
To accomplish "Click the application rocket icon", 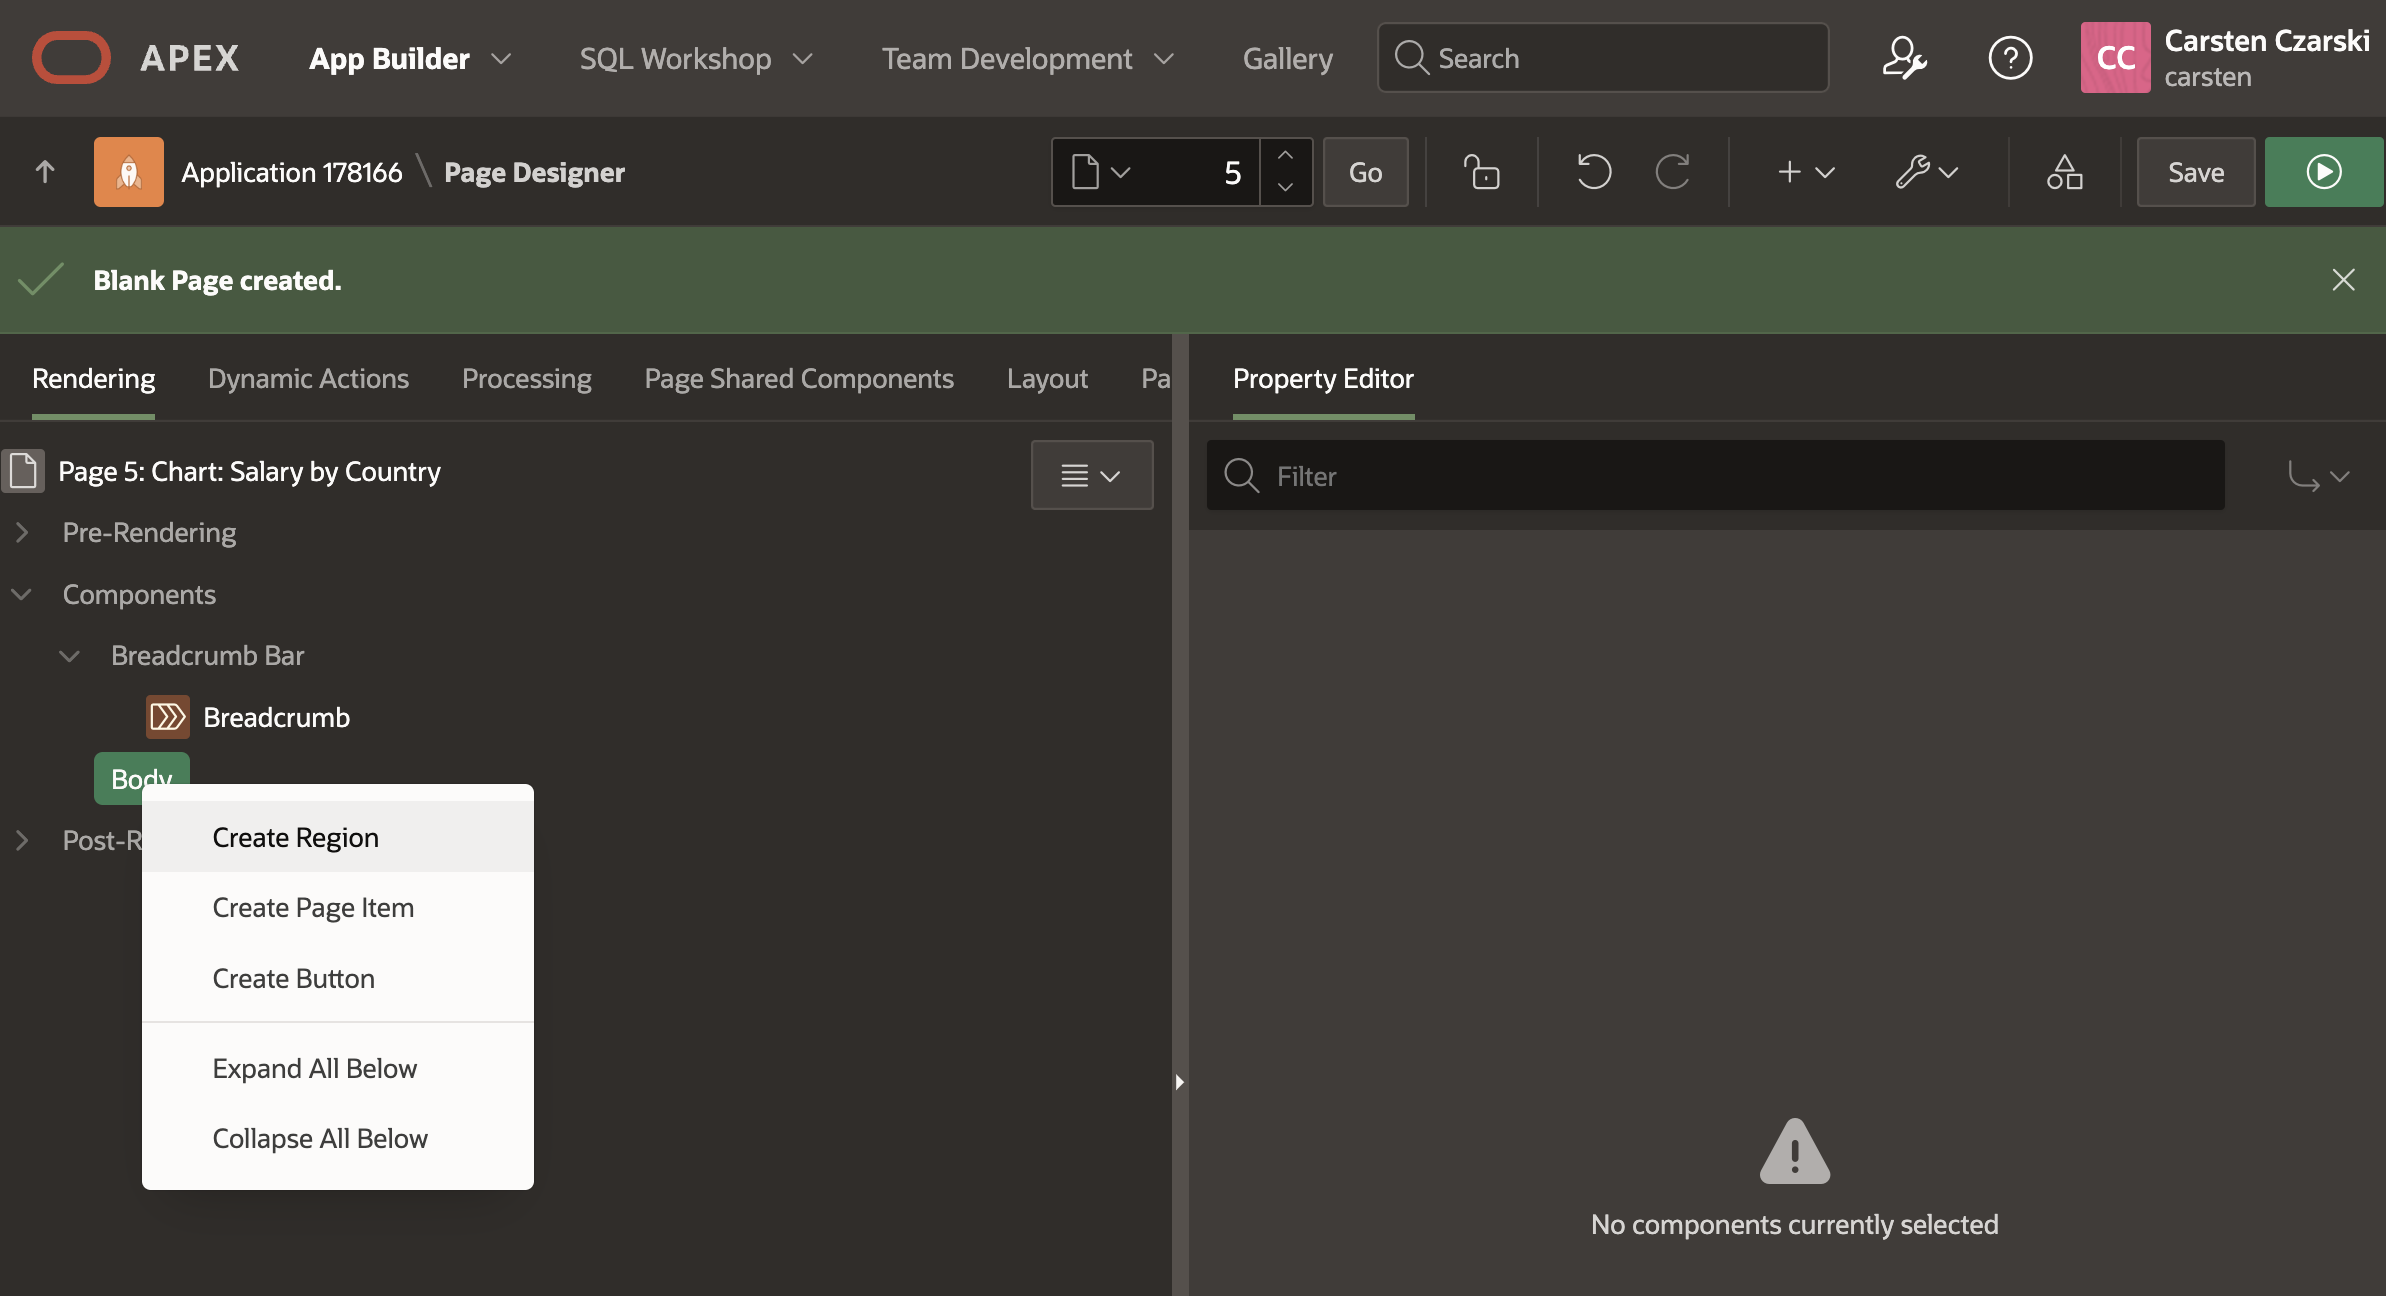I will (129, 172).
